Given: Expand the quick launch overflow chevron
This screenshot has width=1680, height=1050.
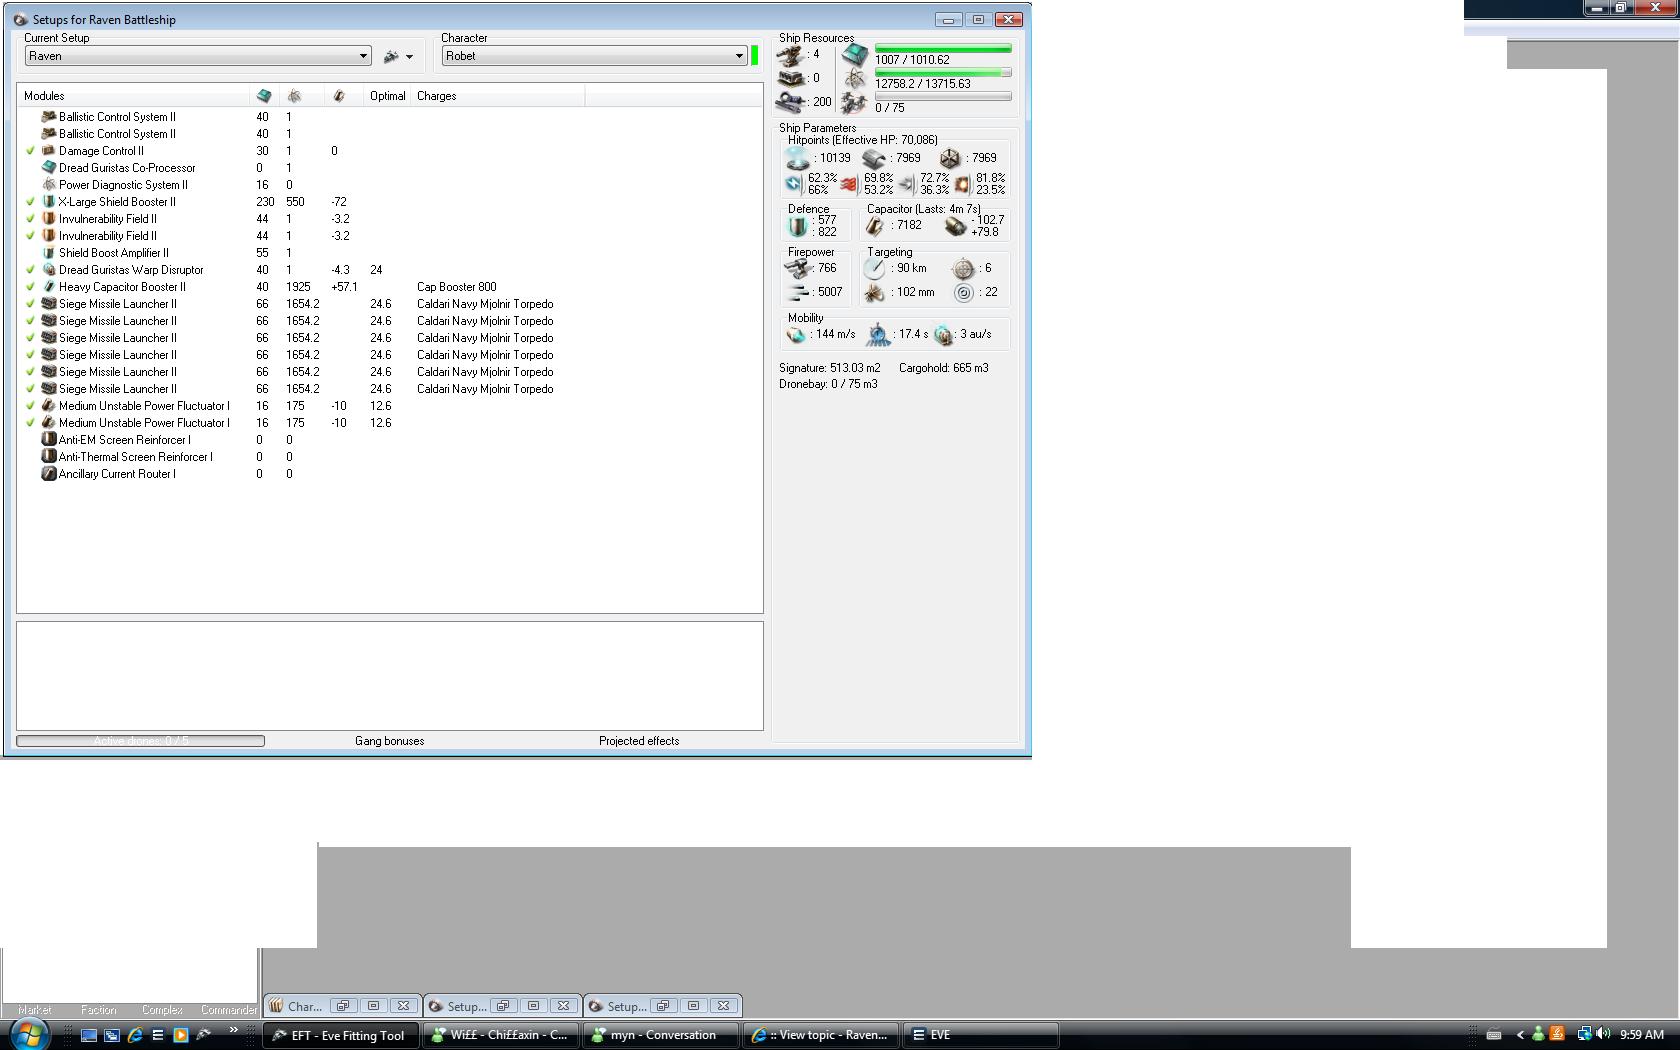Looking at the screenshot, I should 234,1031.
